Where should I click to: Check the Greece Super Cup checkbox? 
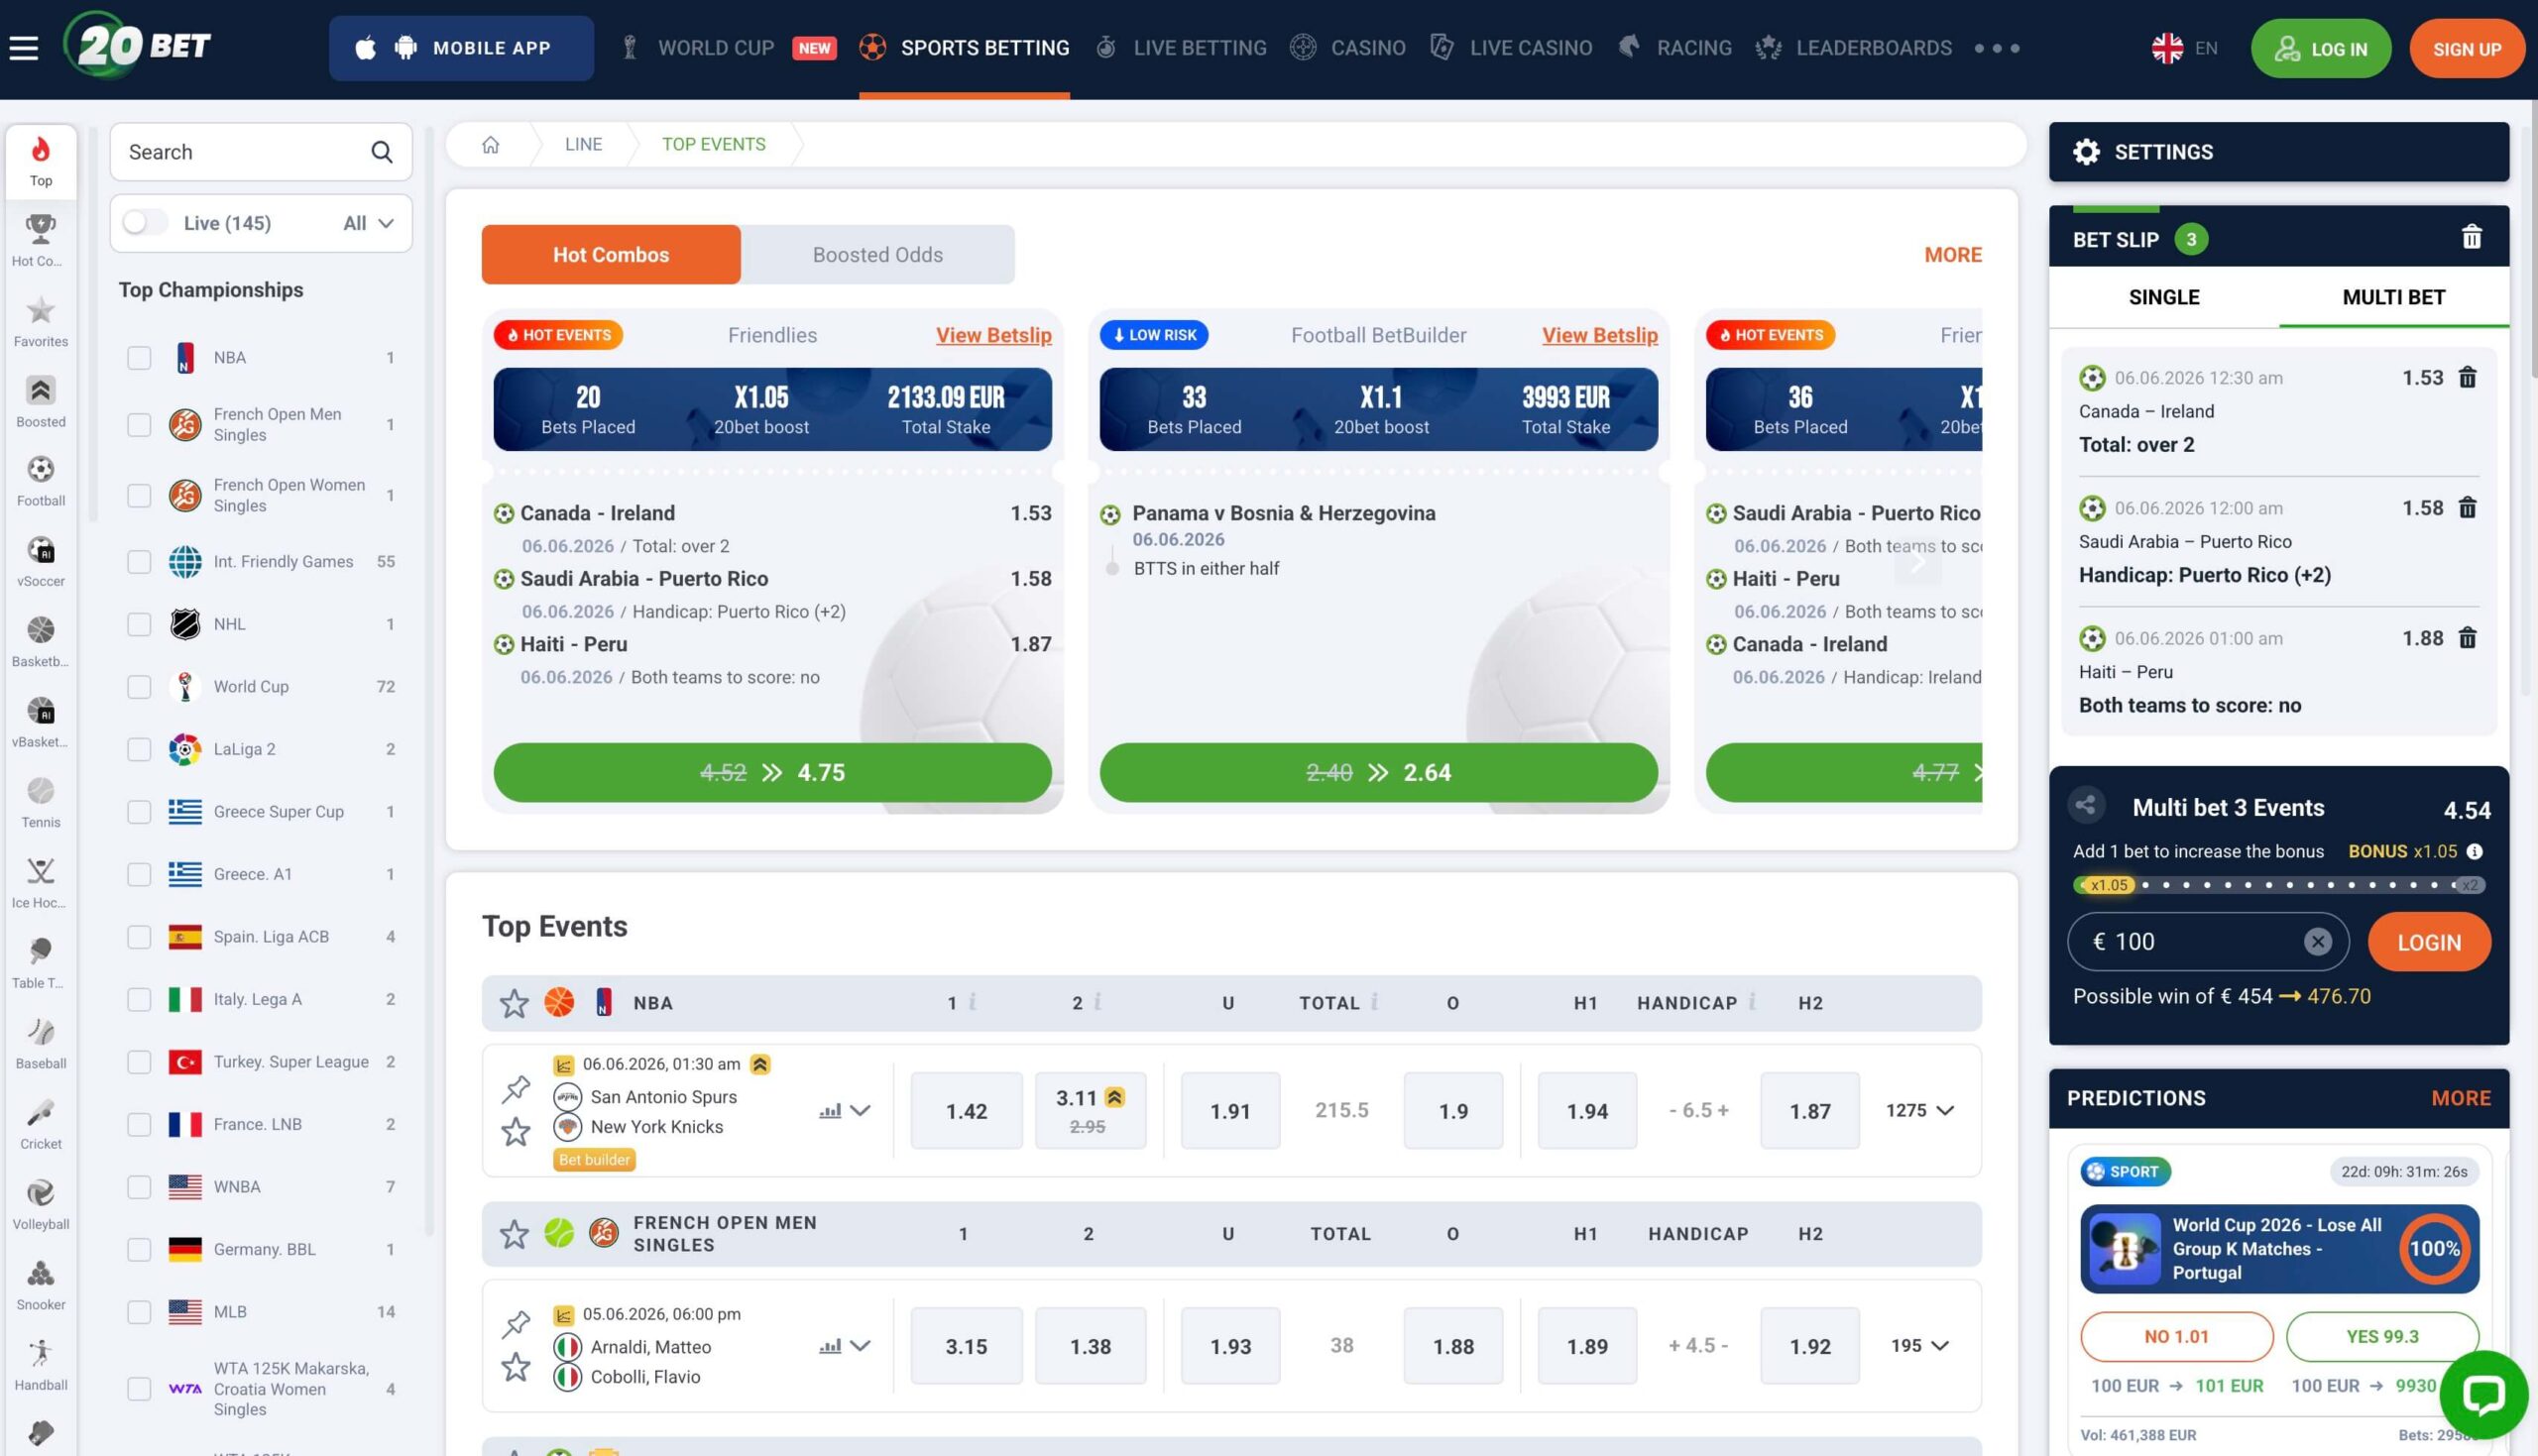click(139, 812)
